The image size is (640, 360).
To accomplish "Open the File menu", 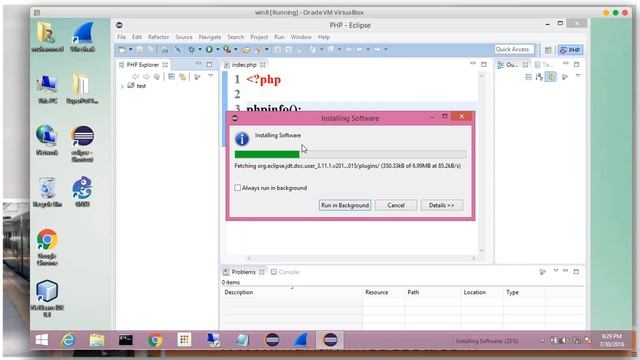I will click(122, 37).
